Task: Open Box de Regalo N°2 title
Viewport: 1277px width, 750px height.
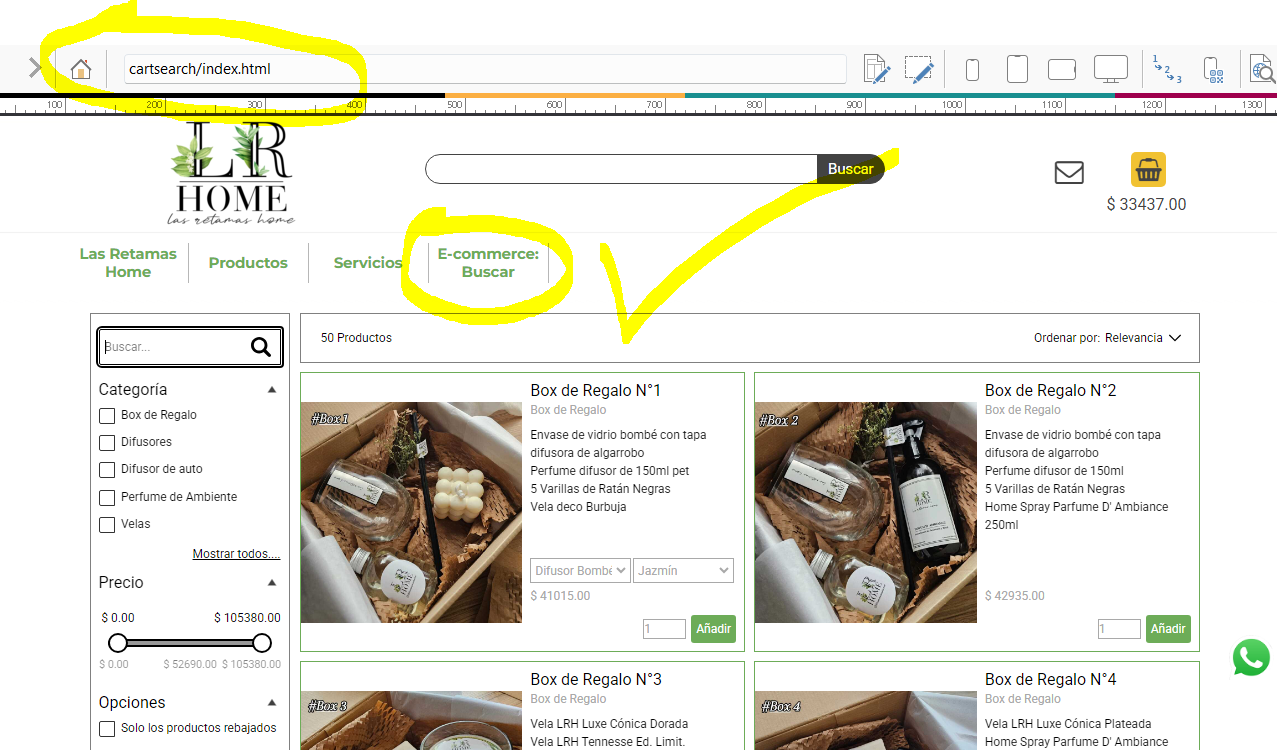Action: point(1051,390)
